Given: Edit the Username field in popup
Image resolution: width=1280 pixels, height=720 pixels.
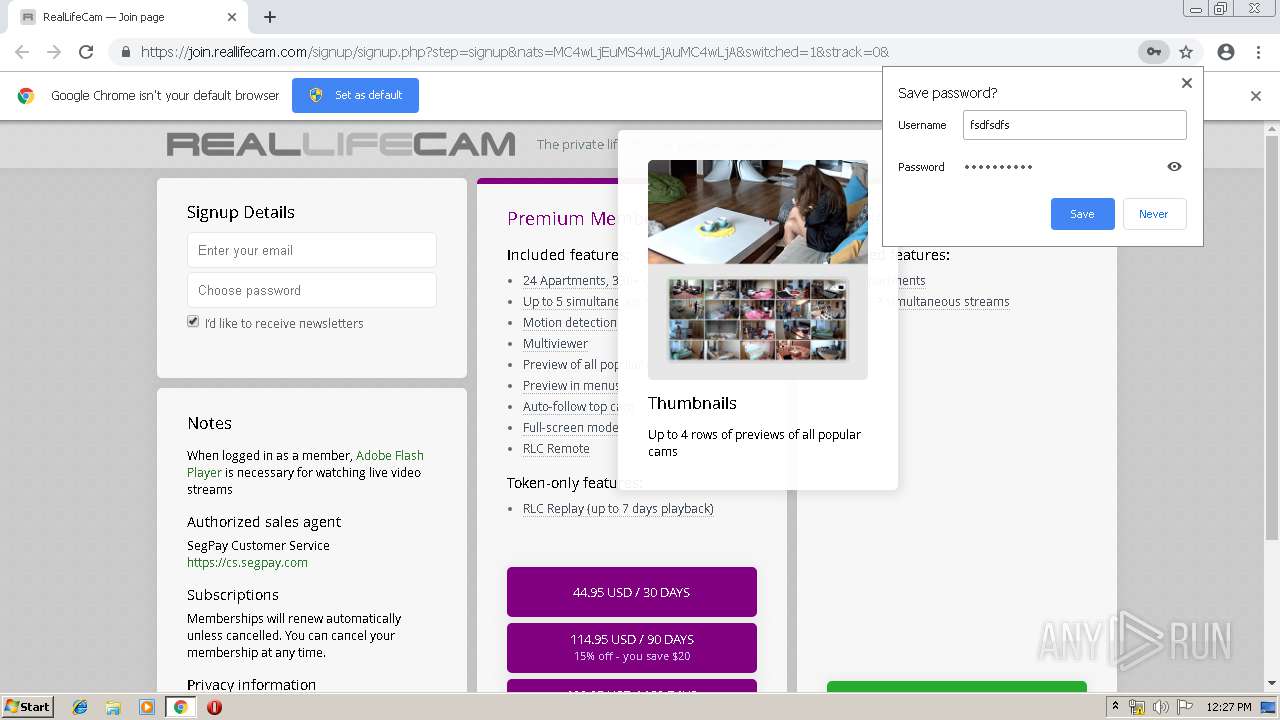Looking at the screenshot, I should pos(1075,125).
